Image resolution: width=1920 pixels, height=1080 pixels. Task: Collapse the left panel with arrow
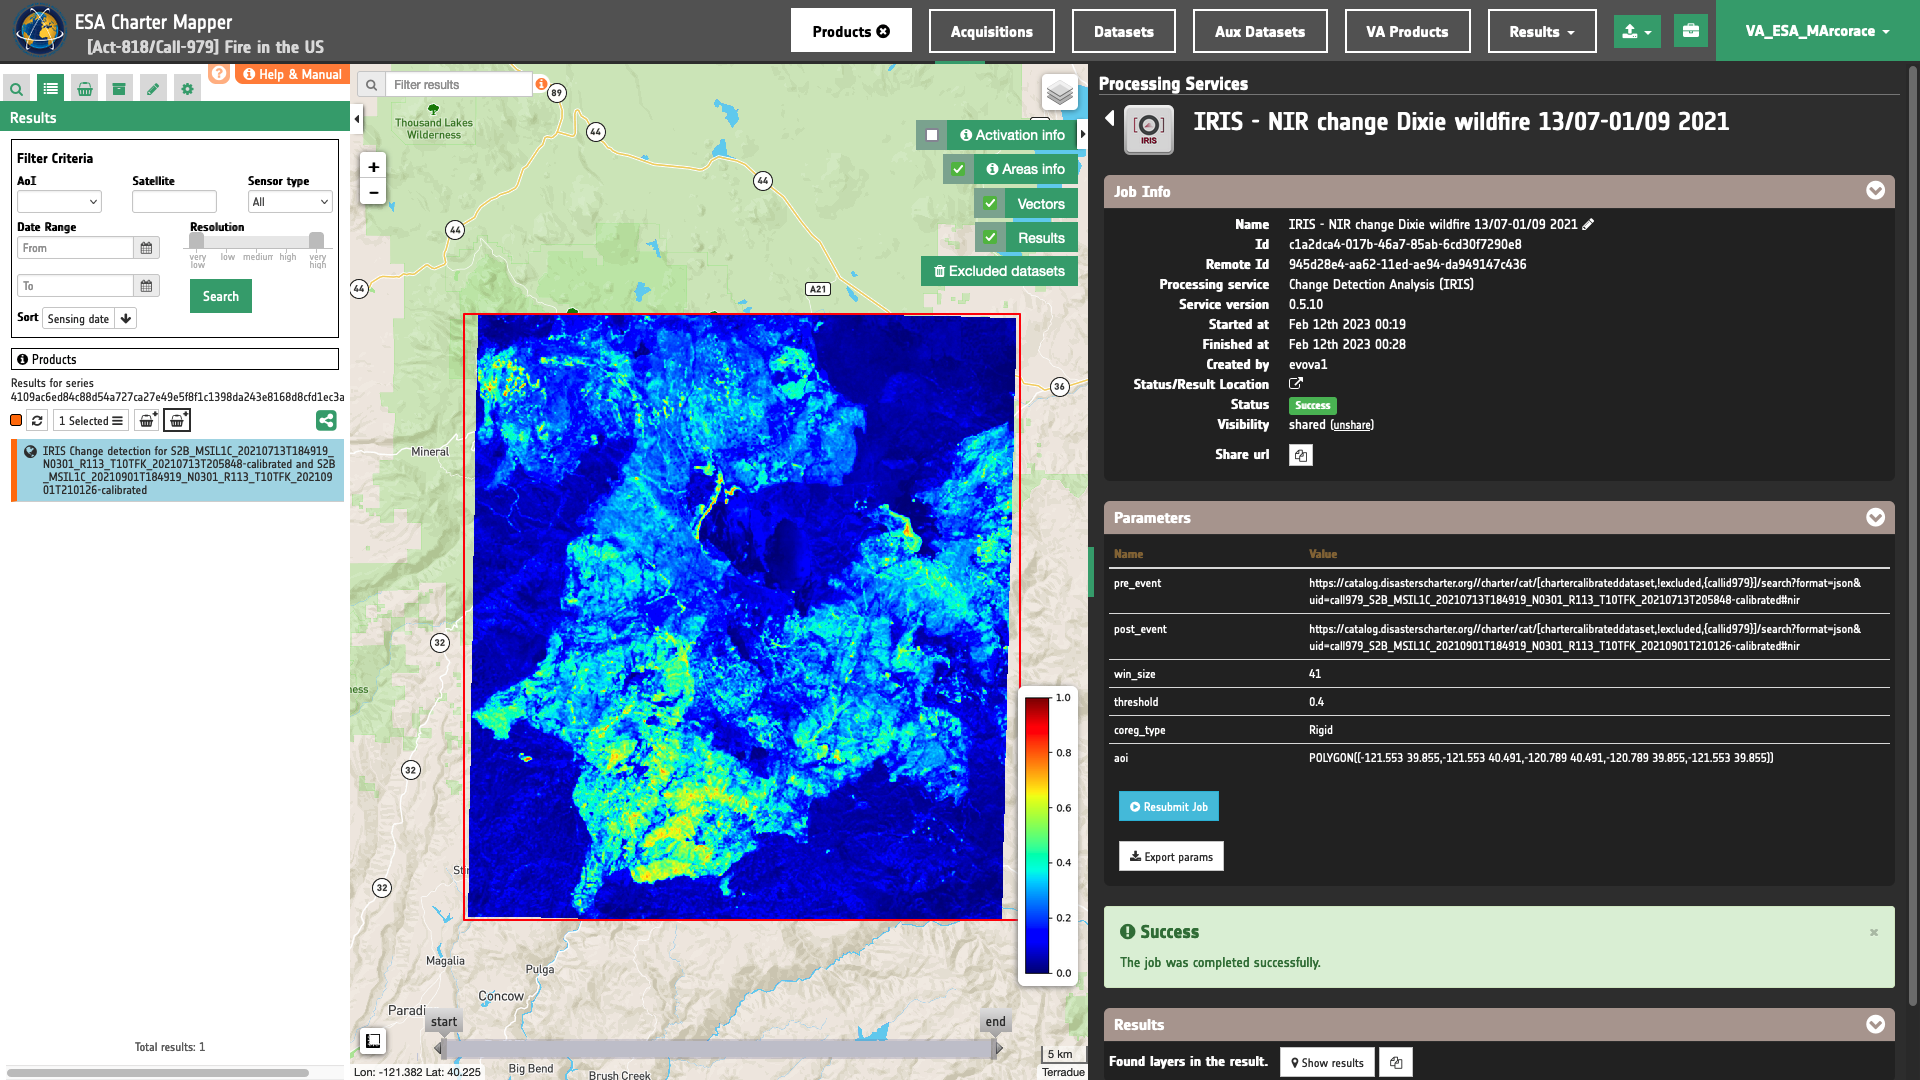(x=357, y=119)
